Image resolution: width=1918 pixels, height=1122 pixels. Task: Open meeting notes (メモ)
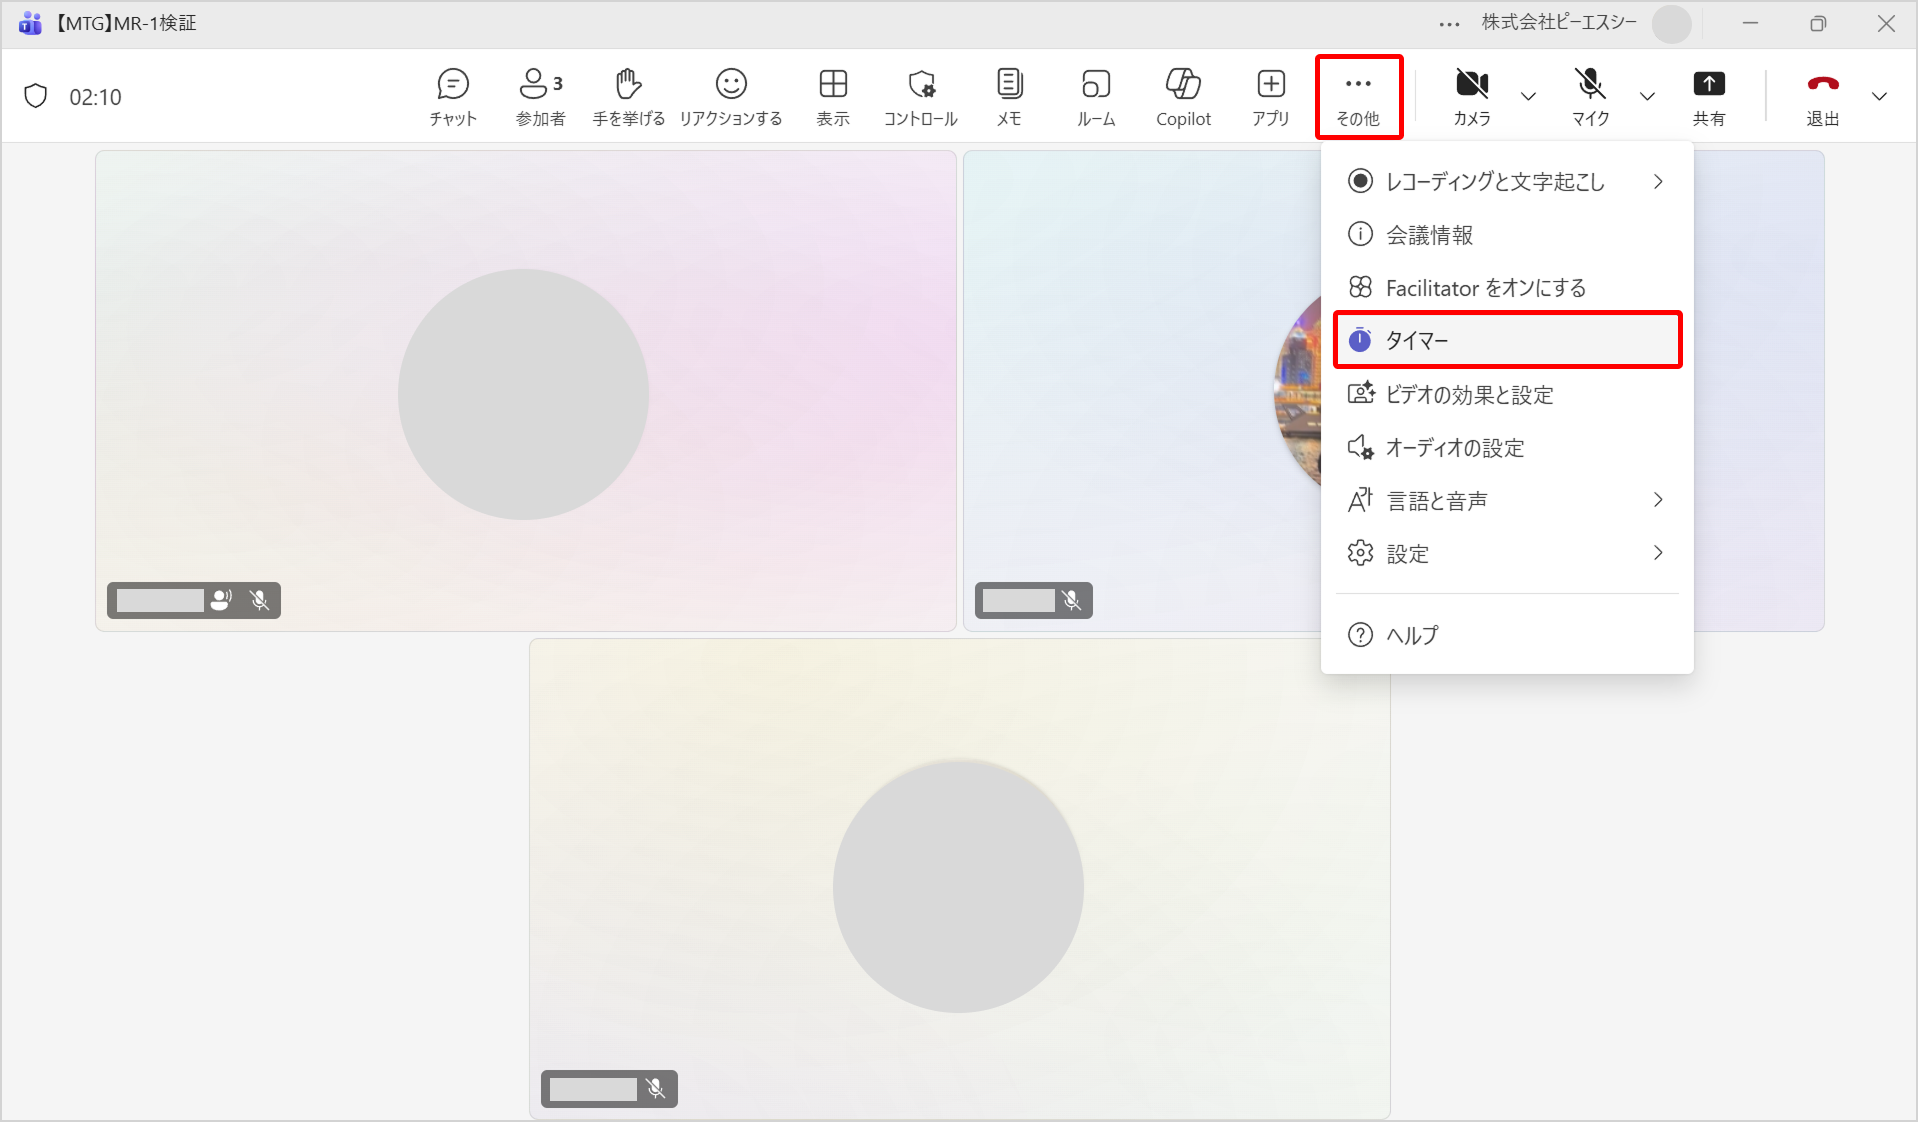click(x=1009, y=97)
